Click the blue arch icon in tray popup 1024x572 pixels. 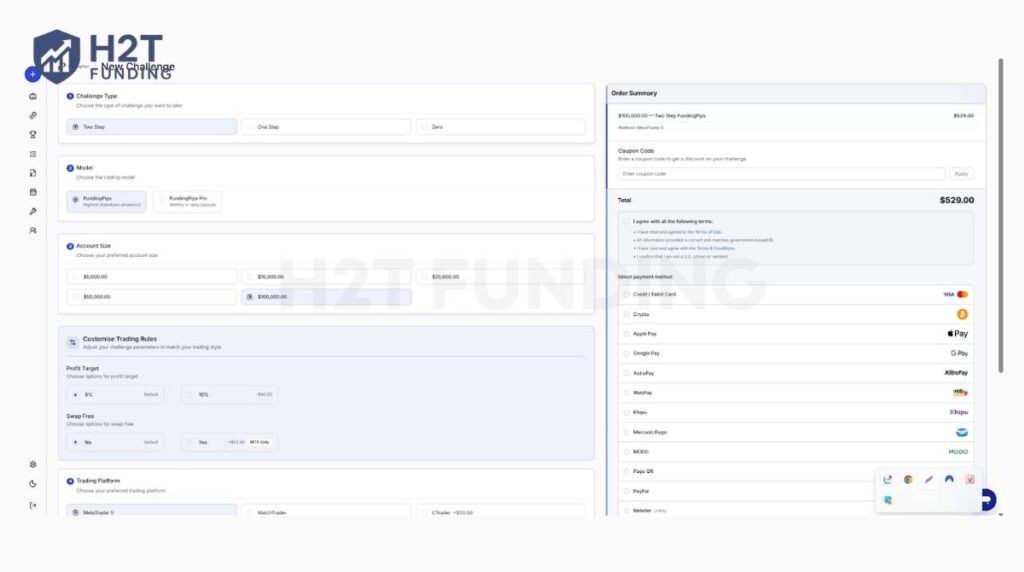(x=949, y=479)
